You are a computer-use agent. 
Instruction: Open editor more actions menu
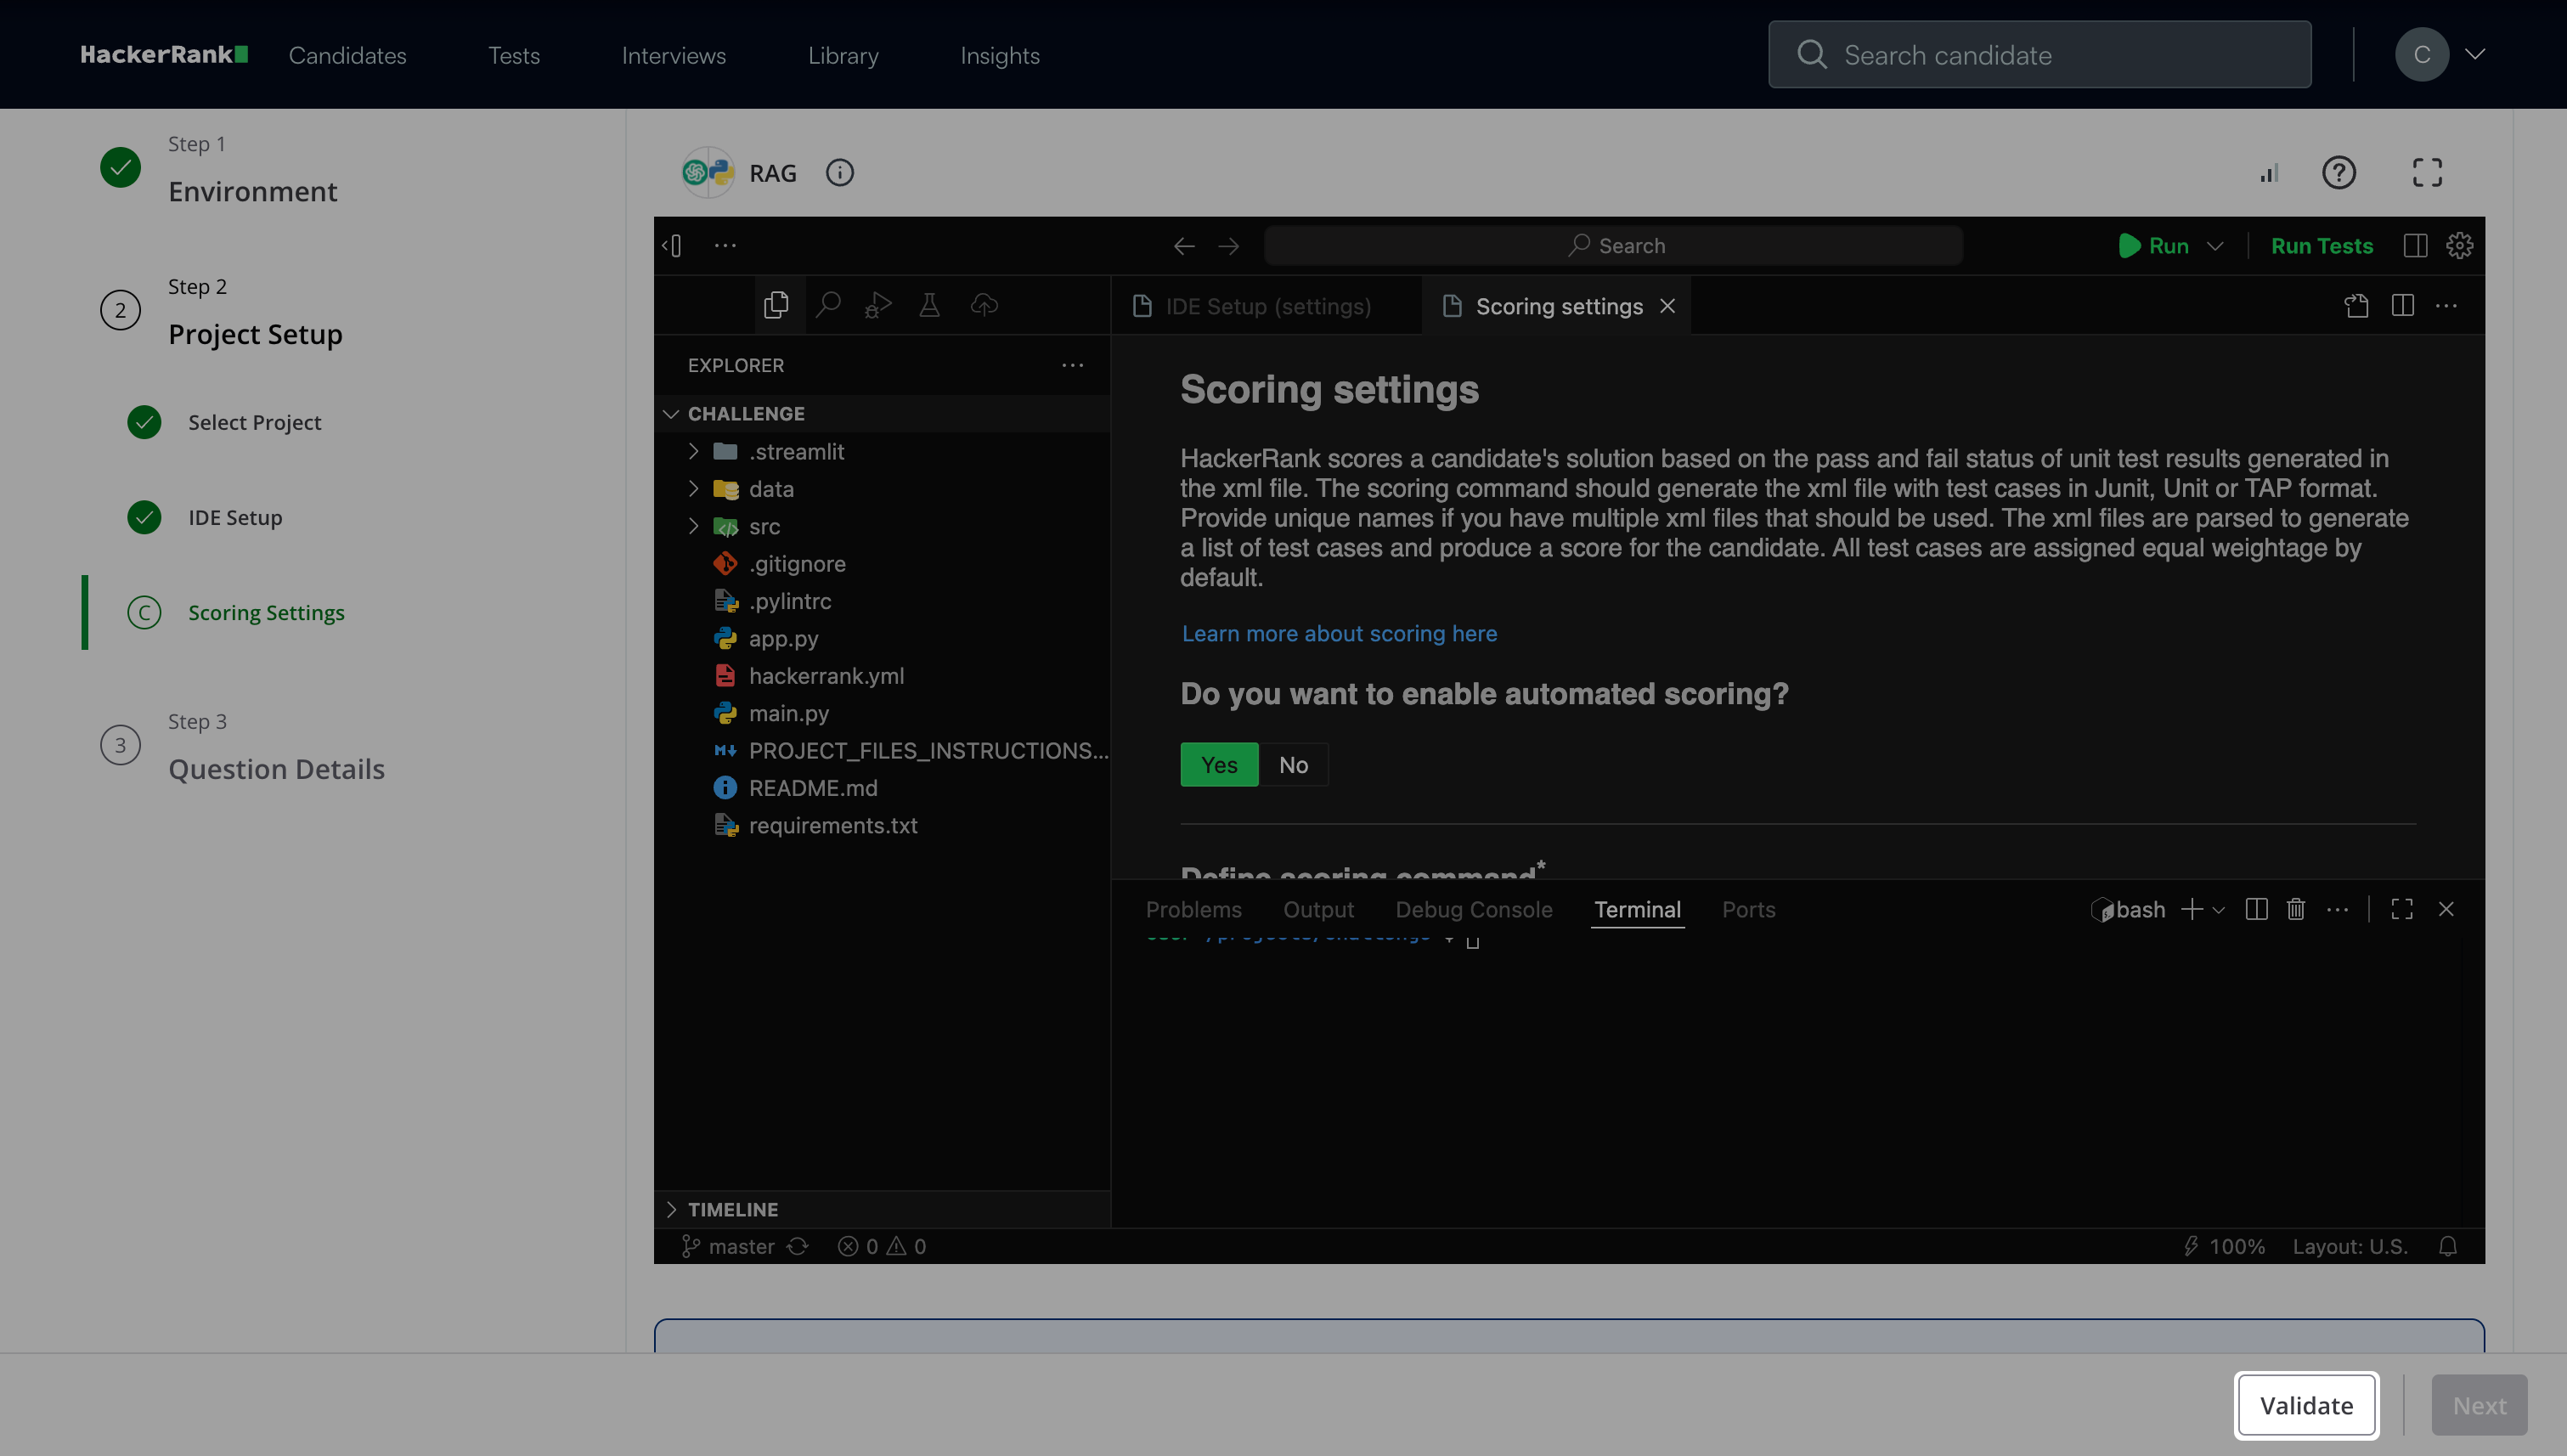click(2447, 306)
